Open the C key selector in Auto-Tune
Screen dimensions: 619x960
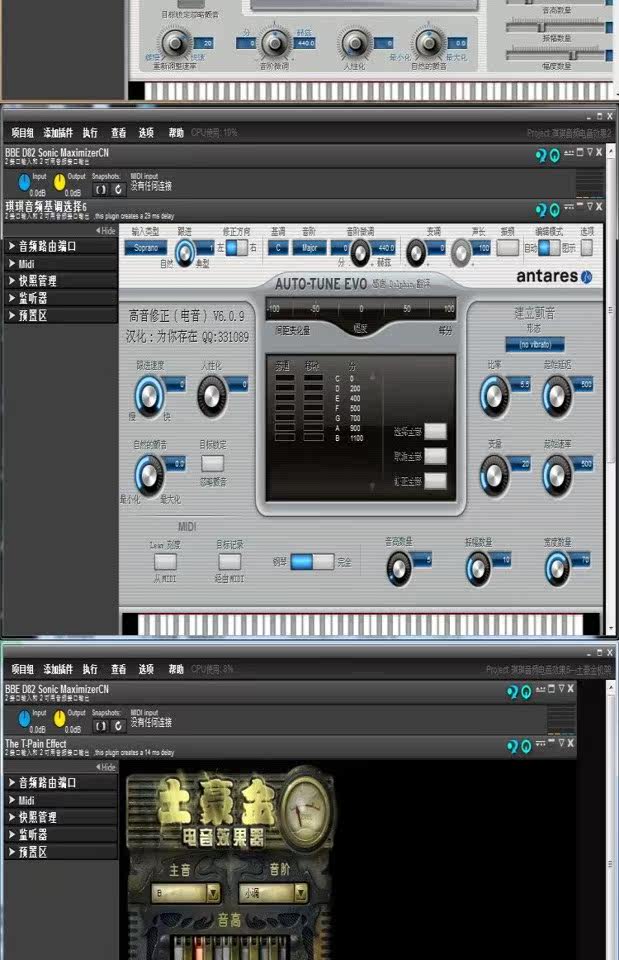[x=278, y=248]
